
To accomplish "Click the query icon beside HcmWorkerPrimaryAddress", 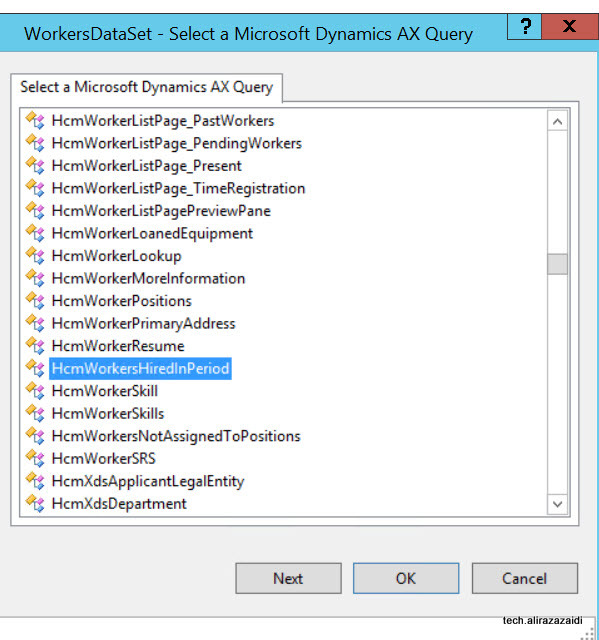I will 35,323.
